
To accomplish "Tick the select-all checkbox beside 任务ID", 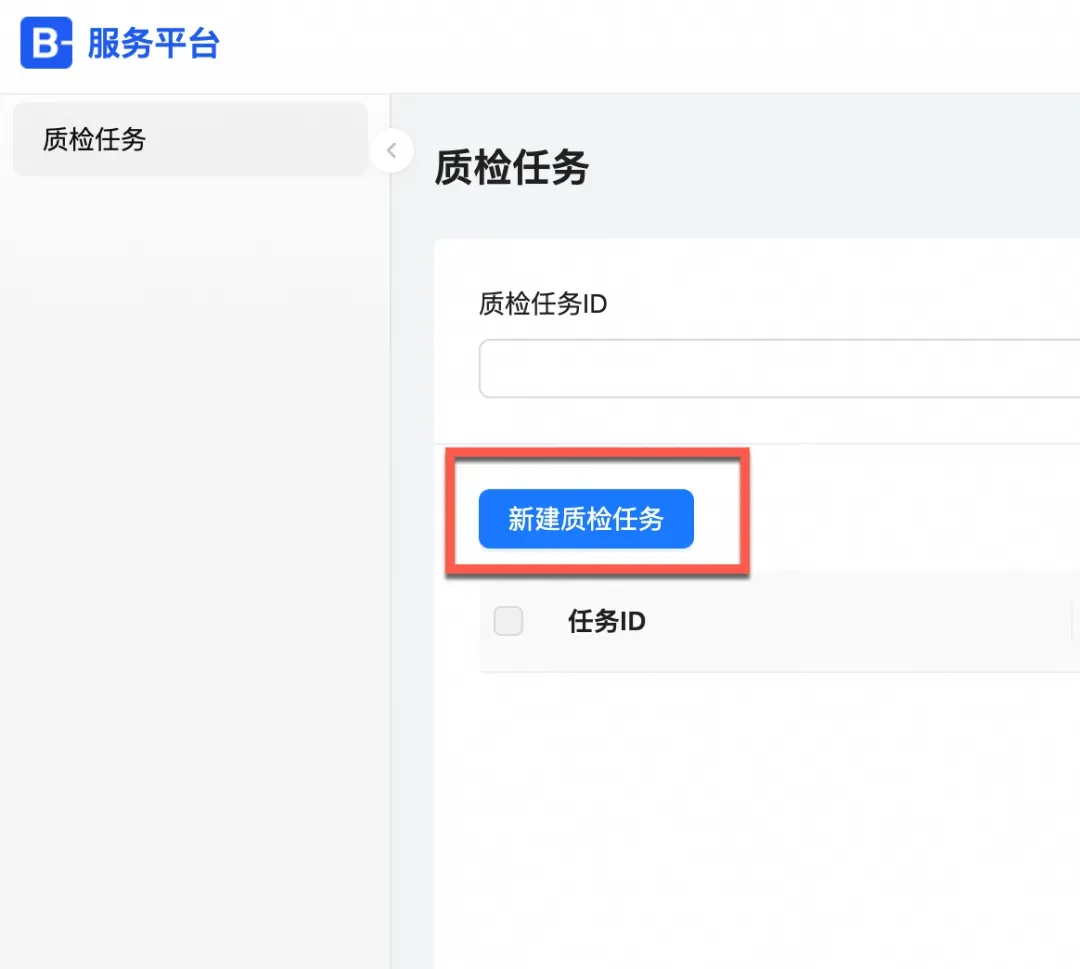I will click(x=509, y=621).
